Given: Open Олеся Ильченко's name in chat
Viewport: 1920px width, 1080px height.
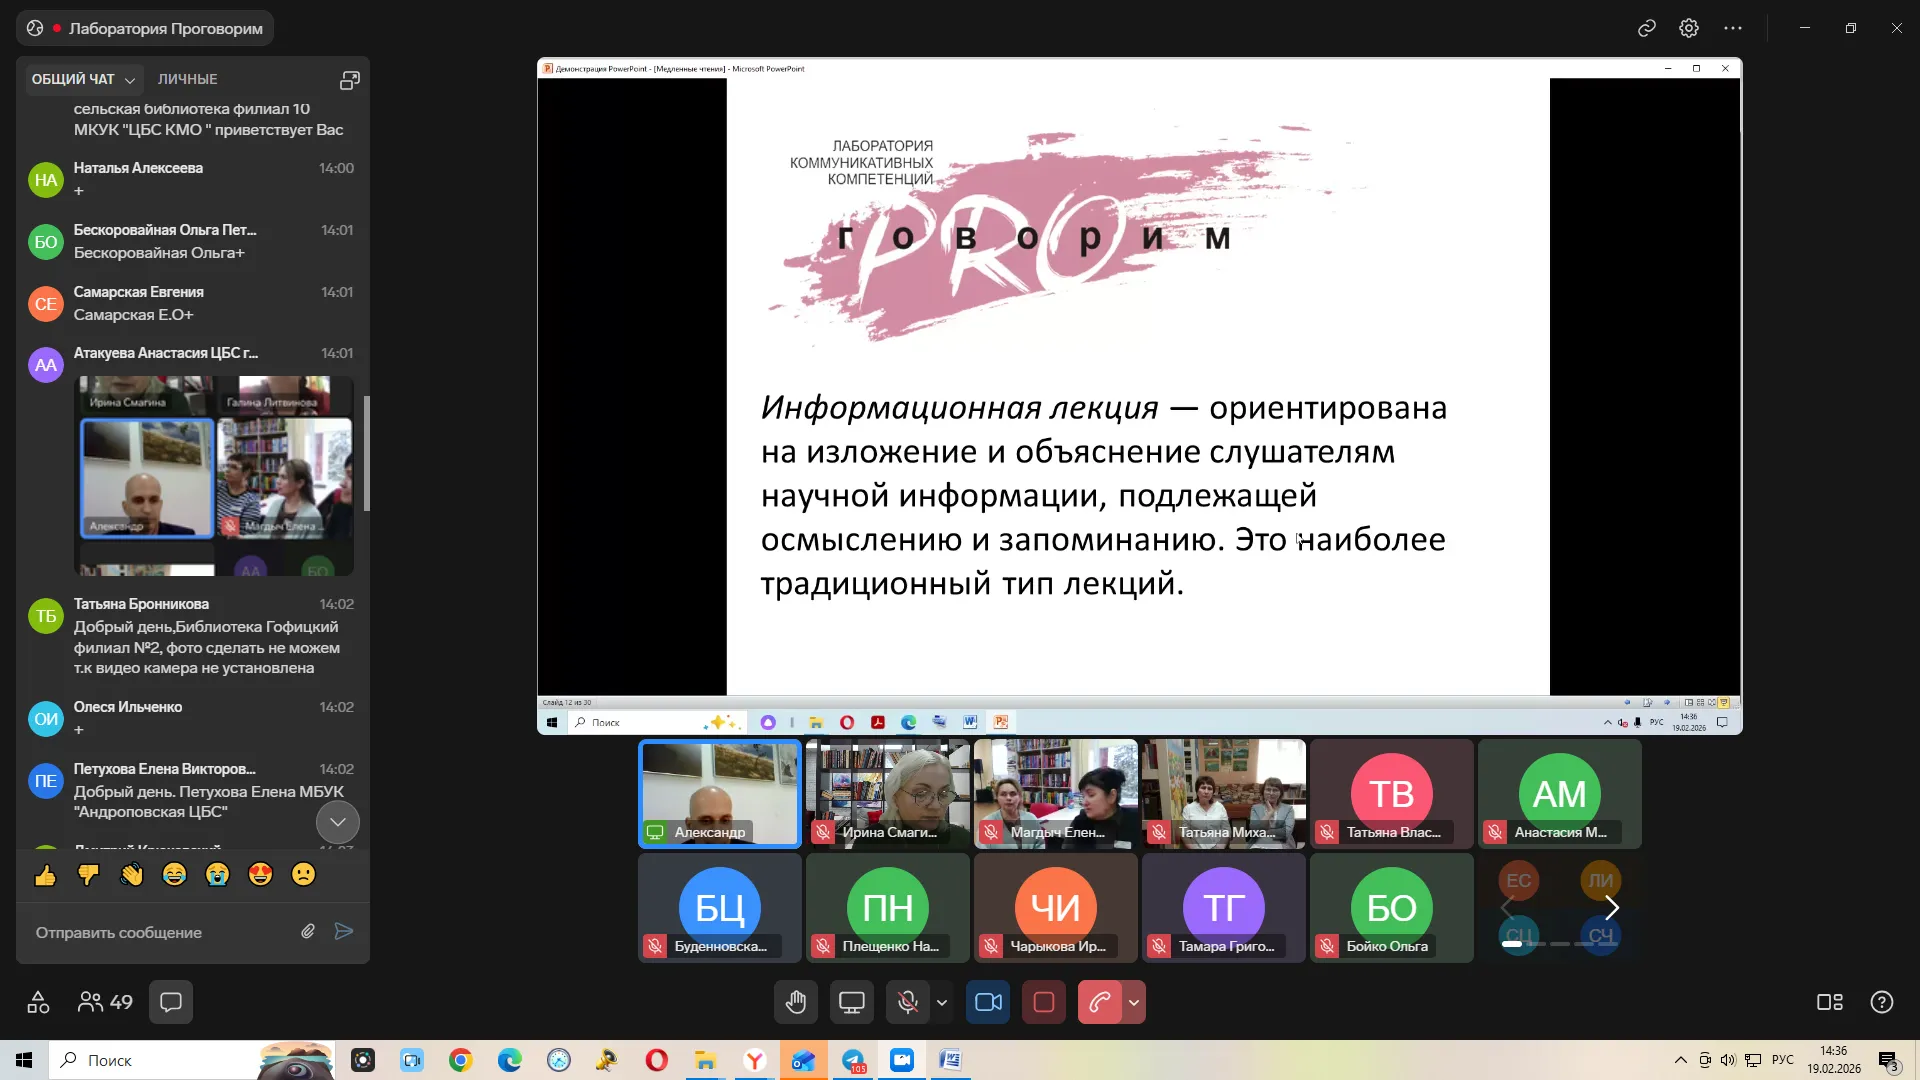Looking at the screenshot, I should [x=128, y=707].
